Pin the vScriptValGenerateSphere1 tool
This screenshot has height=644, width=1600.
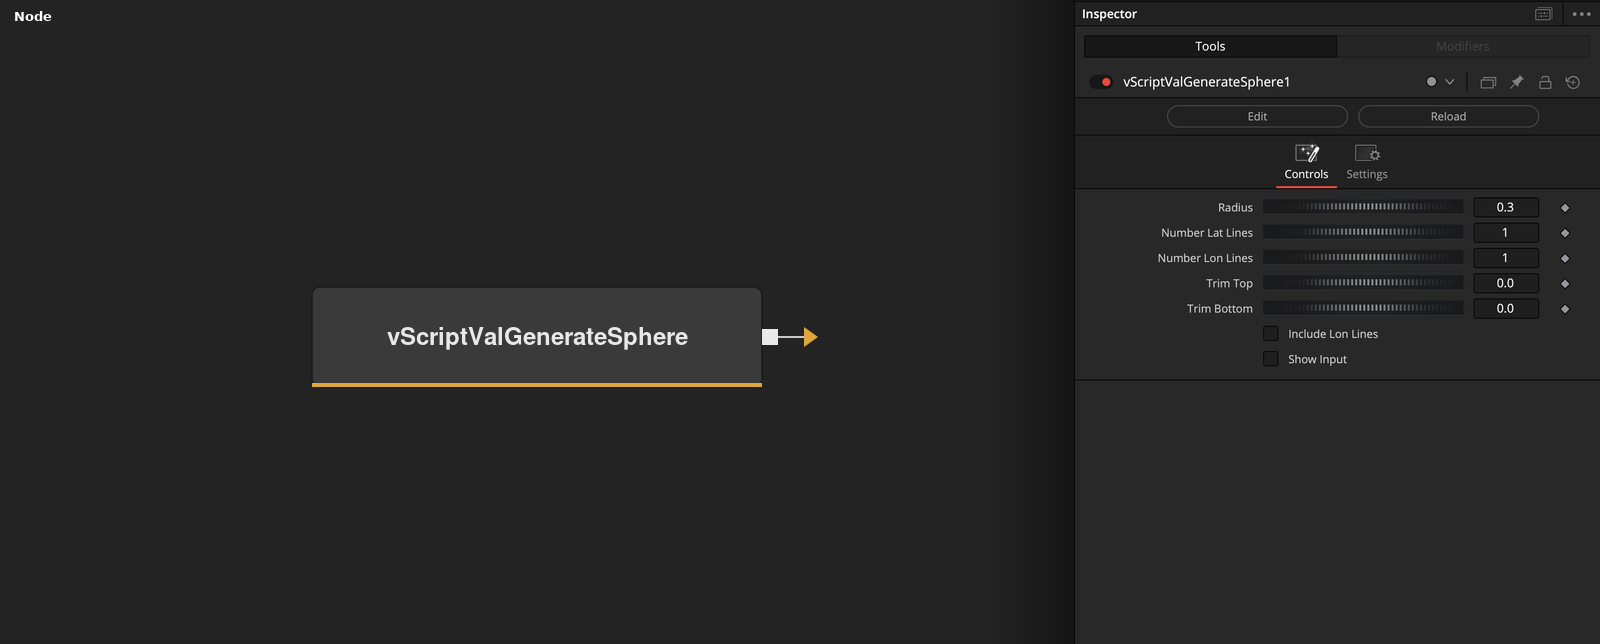pyautogui.click(x=1516, y=82)
